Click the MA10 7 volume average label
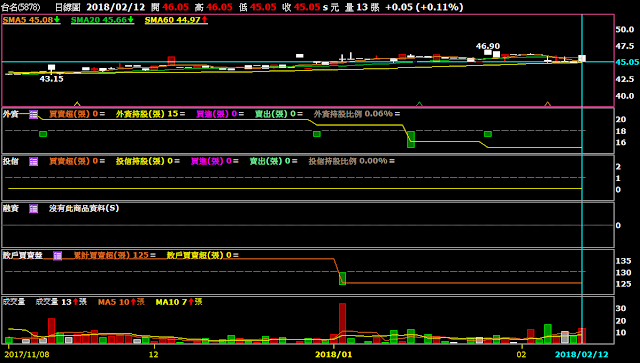640x363 pixels. pos(179,302)
